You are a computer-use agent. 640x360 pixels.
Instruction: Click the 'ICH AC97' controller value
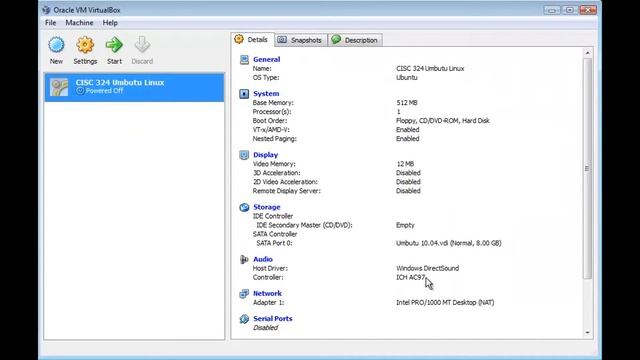[x=411, y=278]
